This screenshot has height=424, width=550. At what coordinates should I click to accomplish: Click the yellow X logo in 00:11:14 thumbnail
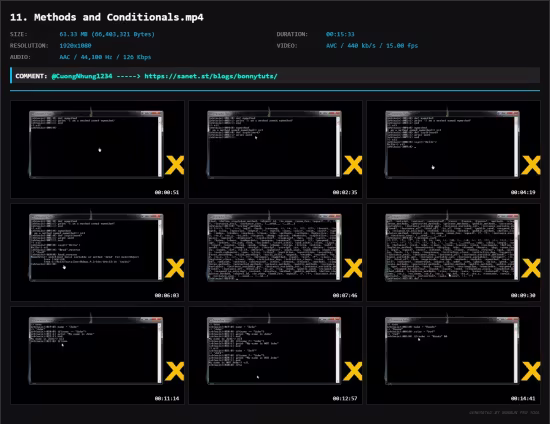[x=175, y=371]
